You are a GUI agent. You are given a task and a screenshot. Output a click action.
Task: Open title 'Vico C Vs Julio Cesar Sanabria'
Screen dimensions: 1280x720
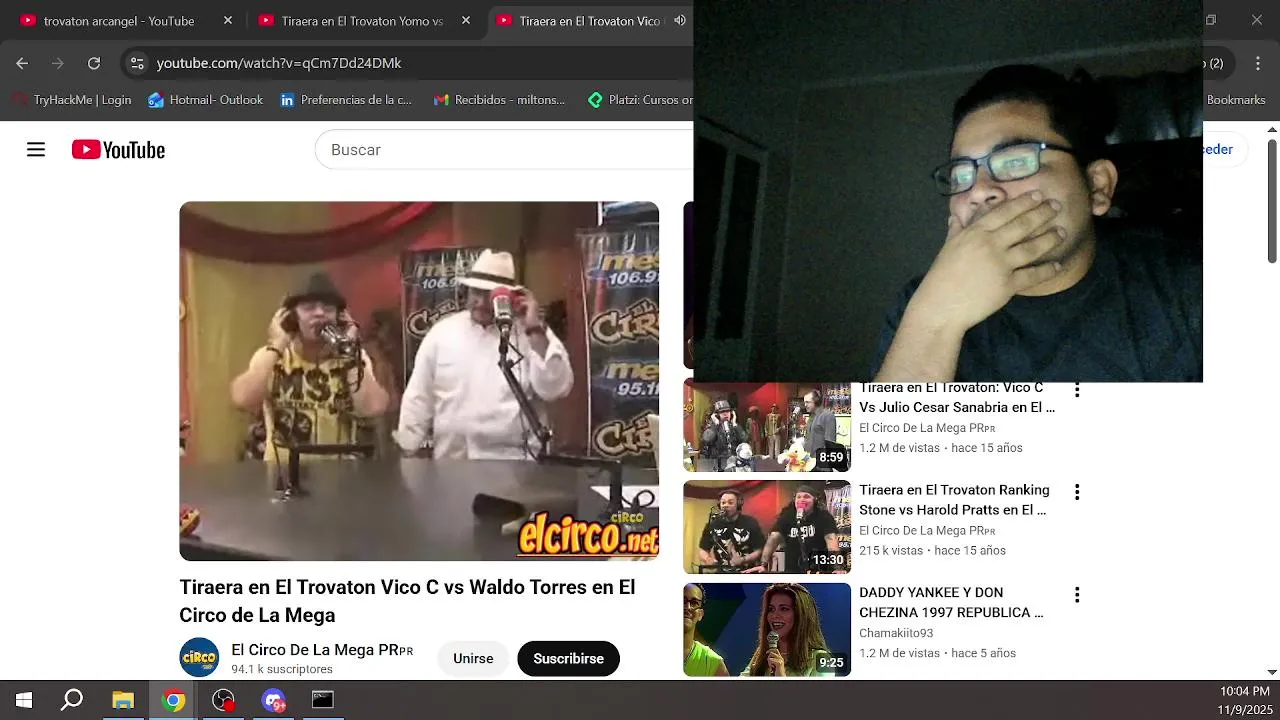coord(957,398)
